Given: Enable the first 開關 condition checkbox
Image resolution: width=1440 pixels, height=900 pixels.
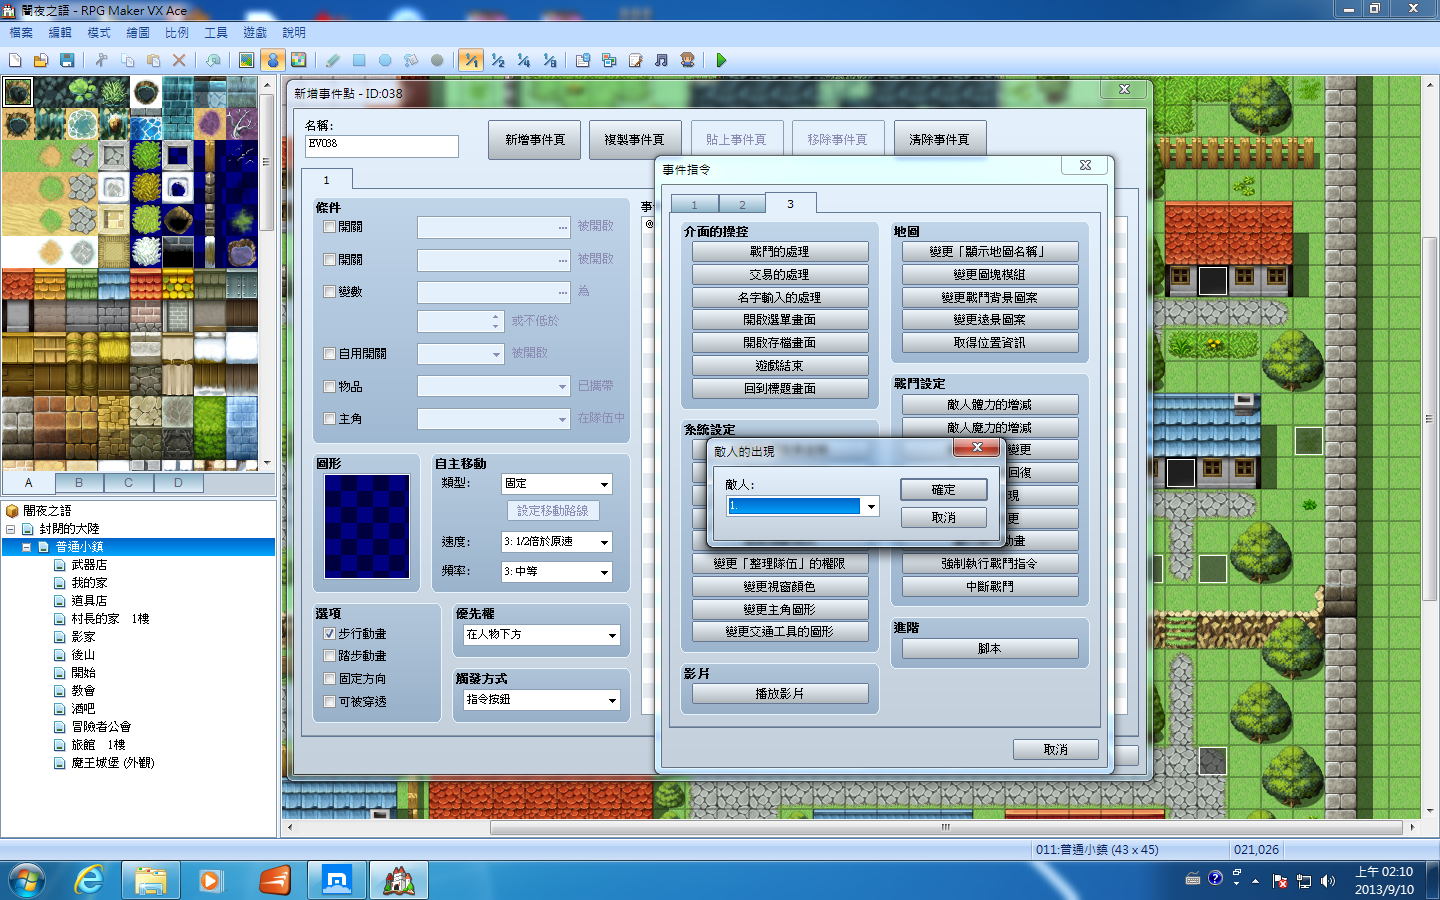Looking at the screenshot, I should click(330, 227).
